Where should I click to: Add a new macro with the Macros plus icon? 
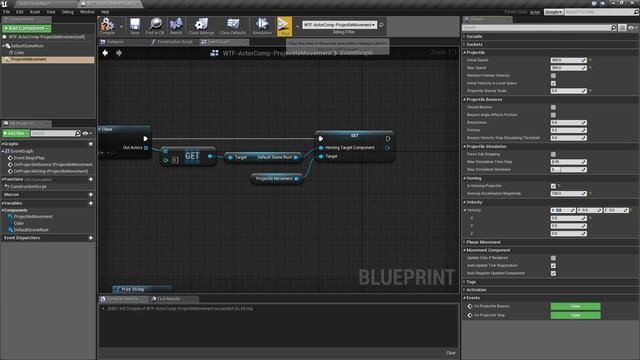pos(91,195)
